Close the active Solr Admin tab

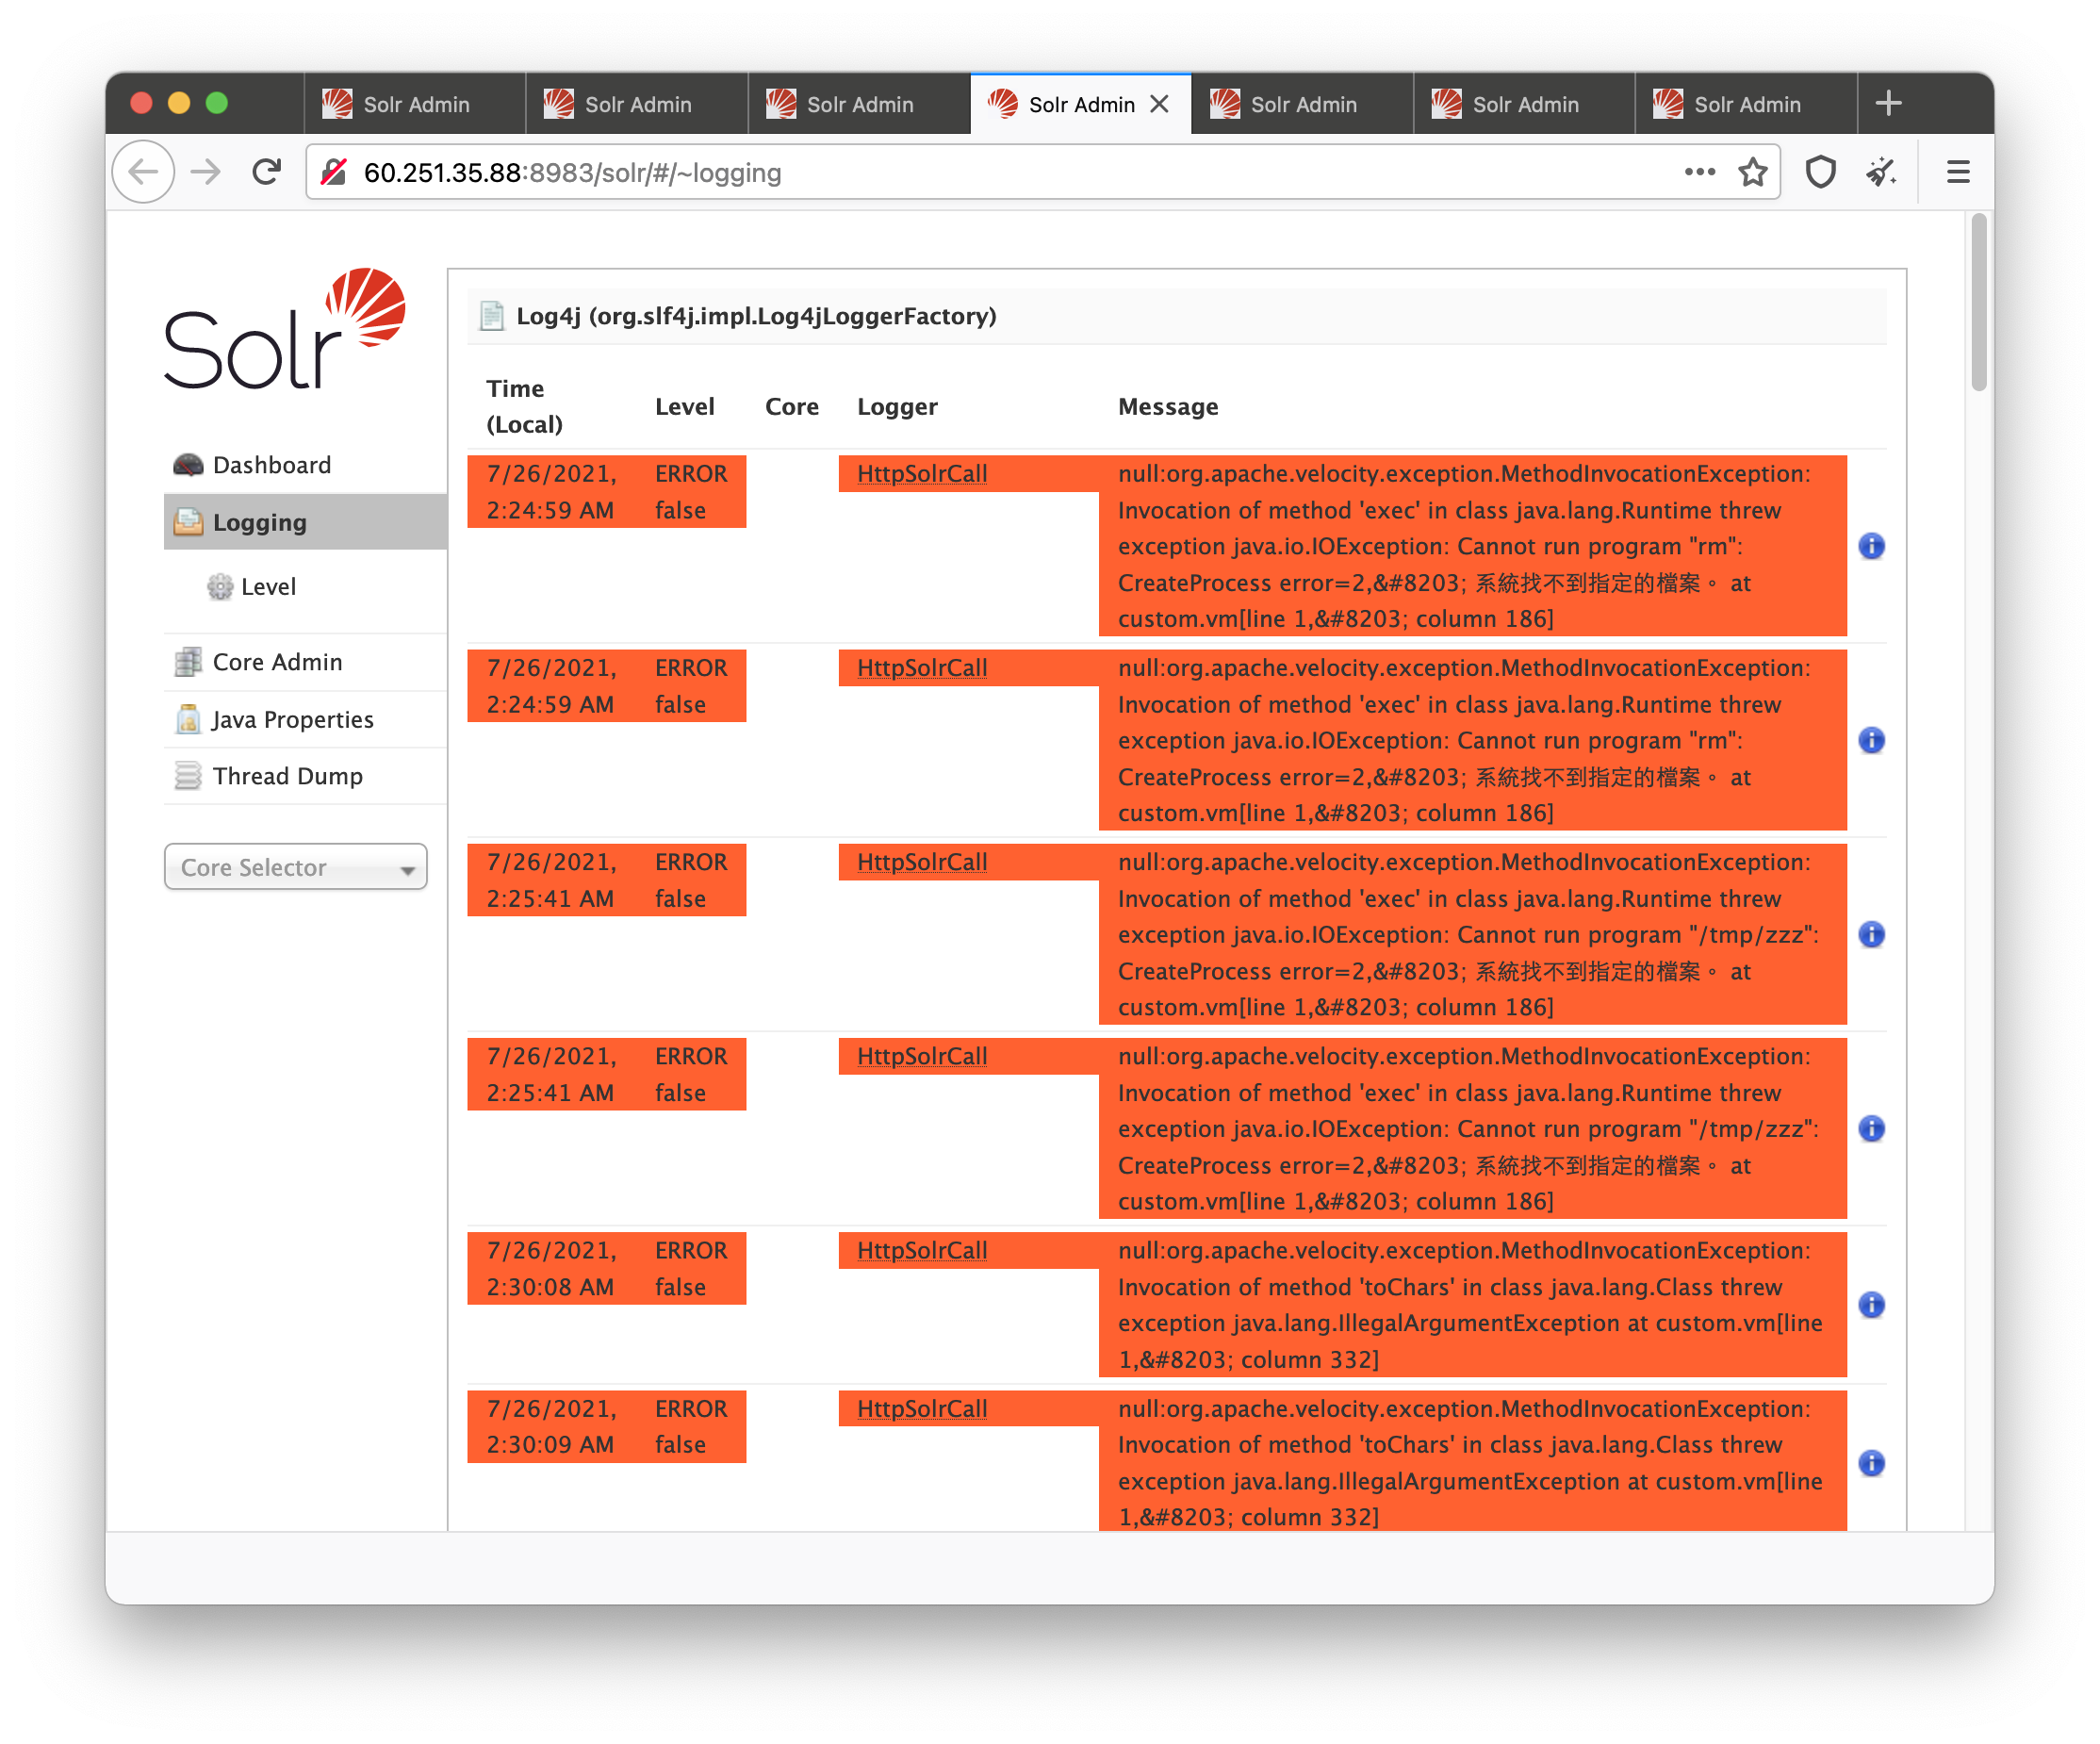pos(1159,104)
